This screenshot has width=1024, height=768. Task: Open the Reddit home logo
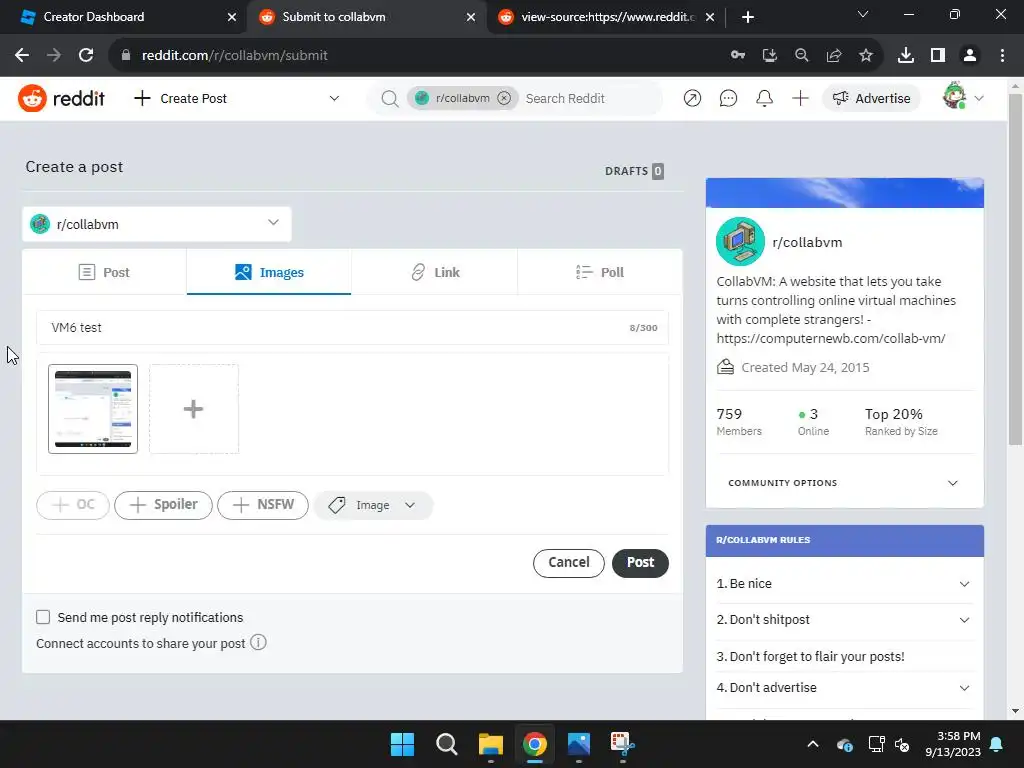(61, 98)
